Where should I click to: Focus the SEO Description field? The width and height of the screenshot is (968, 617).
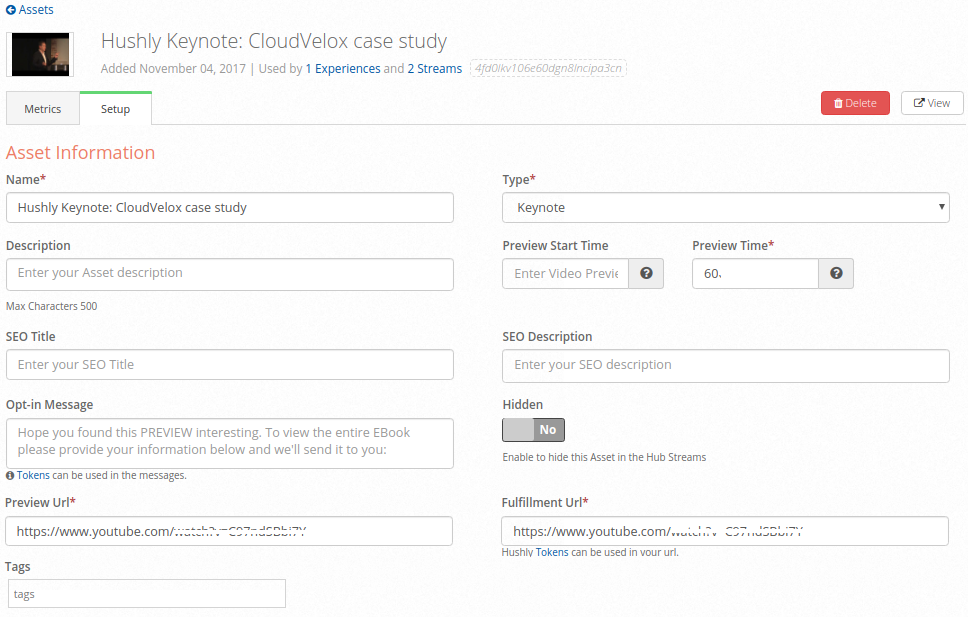click(725, 366)
